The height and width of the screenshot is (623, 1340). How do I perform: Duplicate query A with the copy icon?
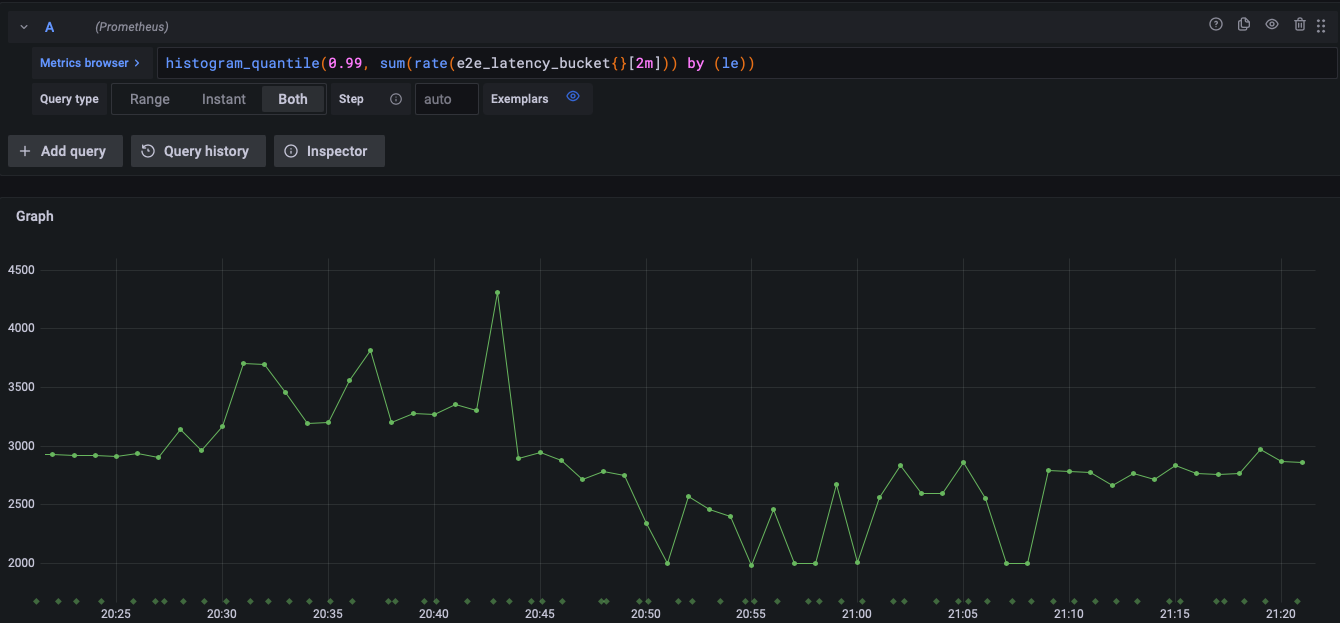pos(1244,25)
